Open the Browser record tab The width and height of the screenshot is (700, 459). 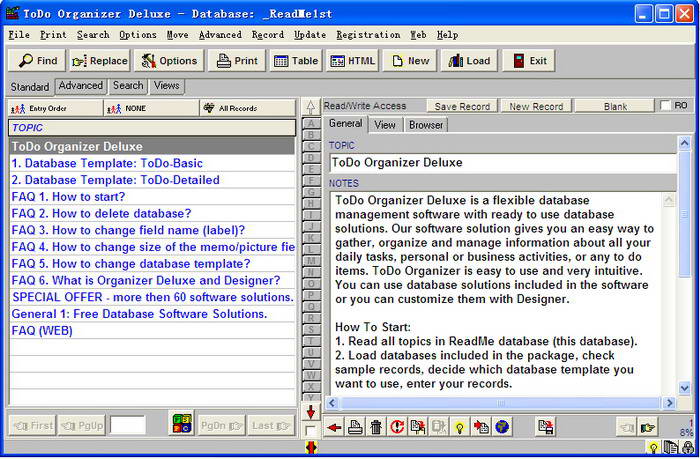click(426, 125)
